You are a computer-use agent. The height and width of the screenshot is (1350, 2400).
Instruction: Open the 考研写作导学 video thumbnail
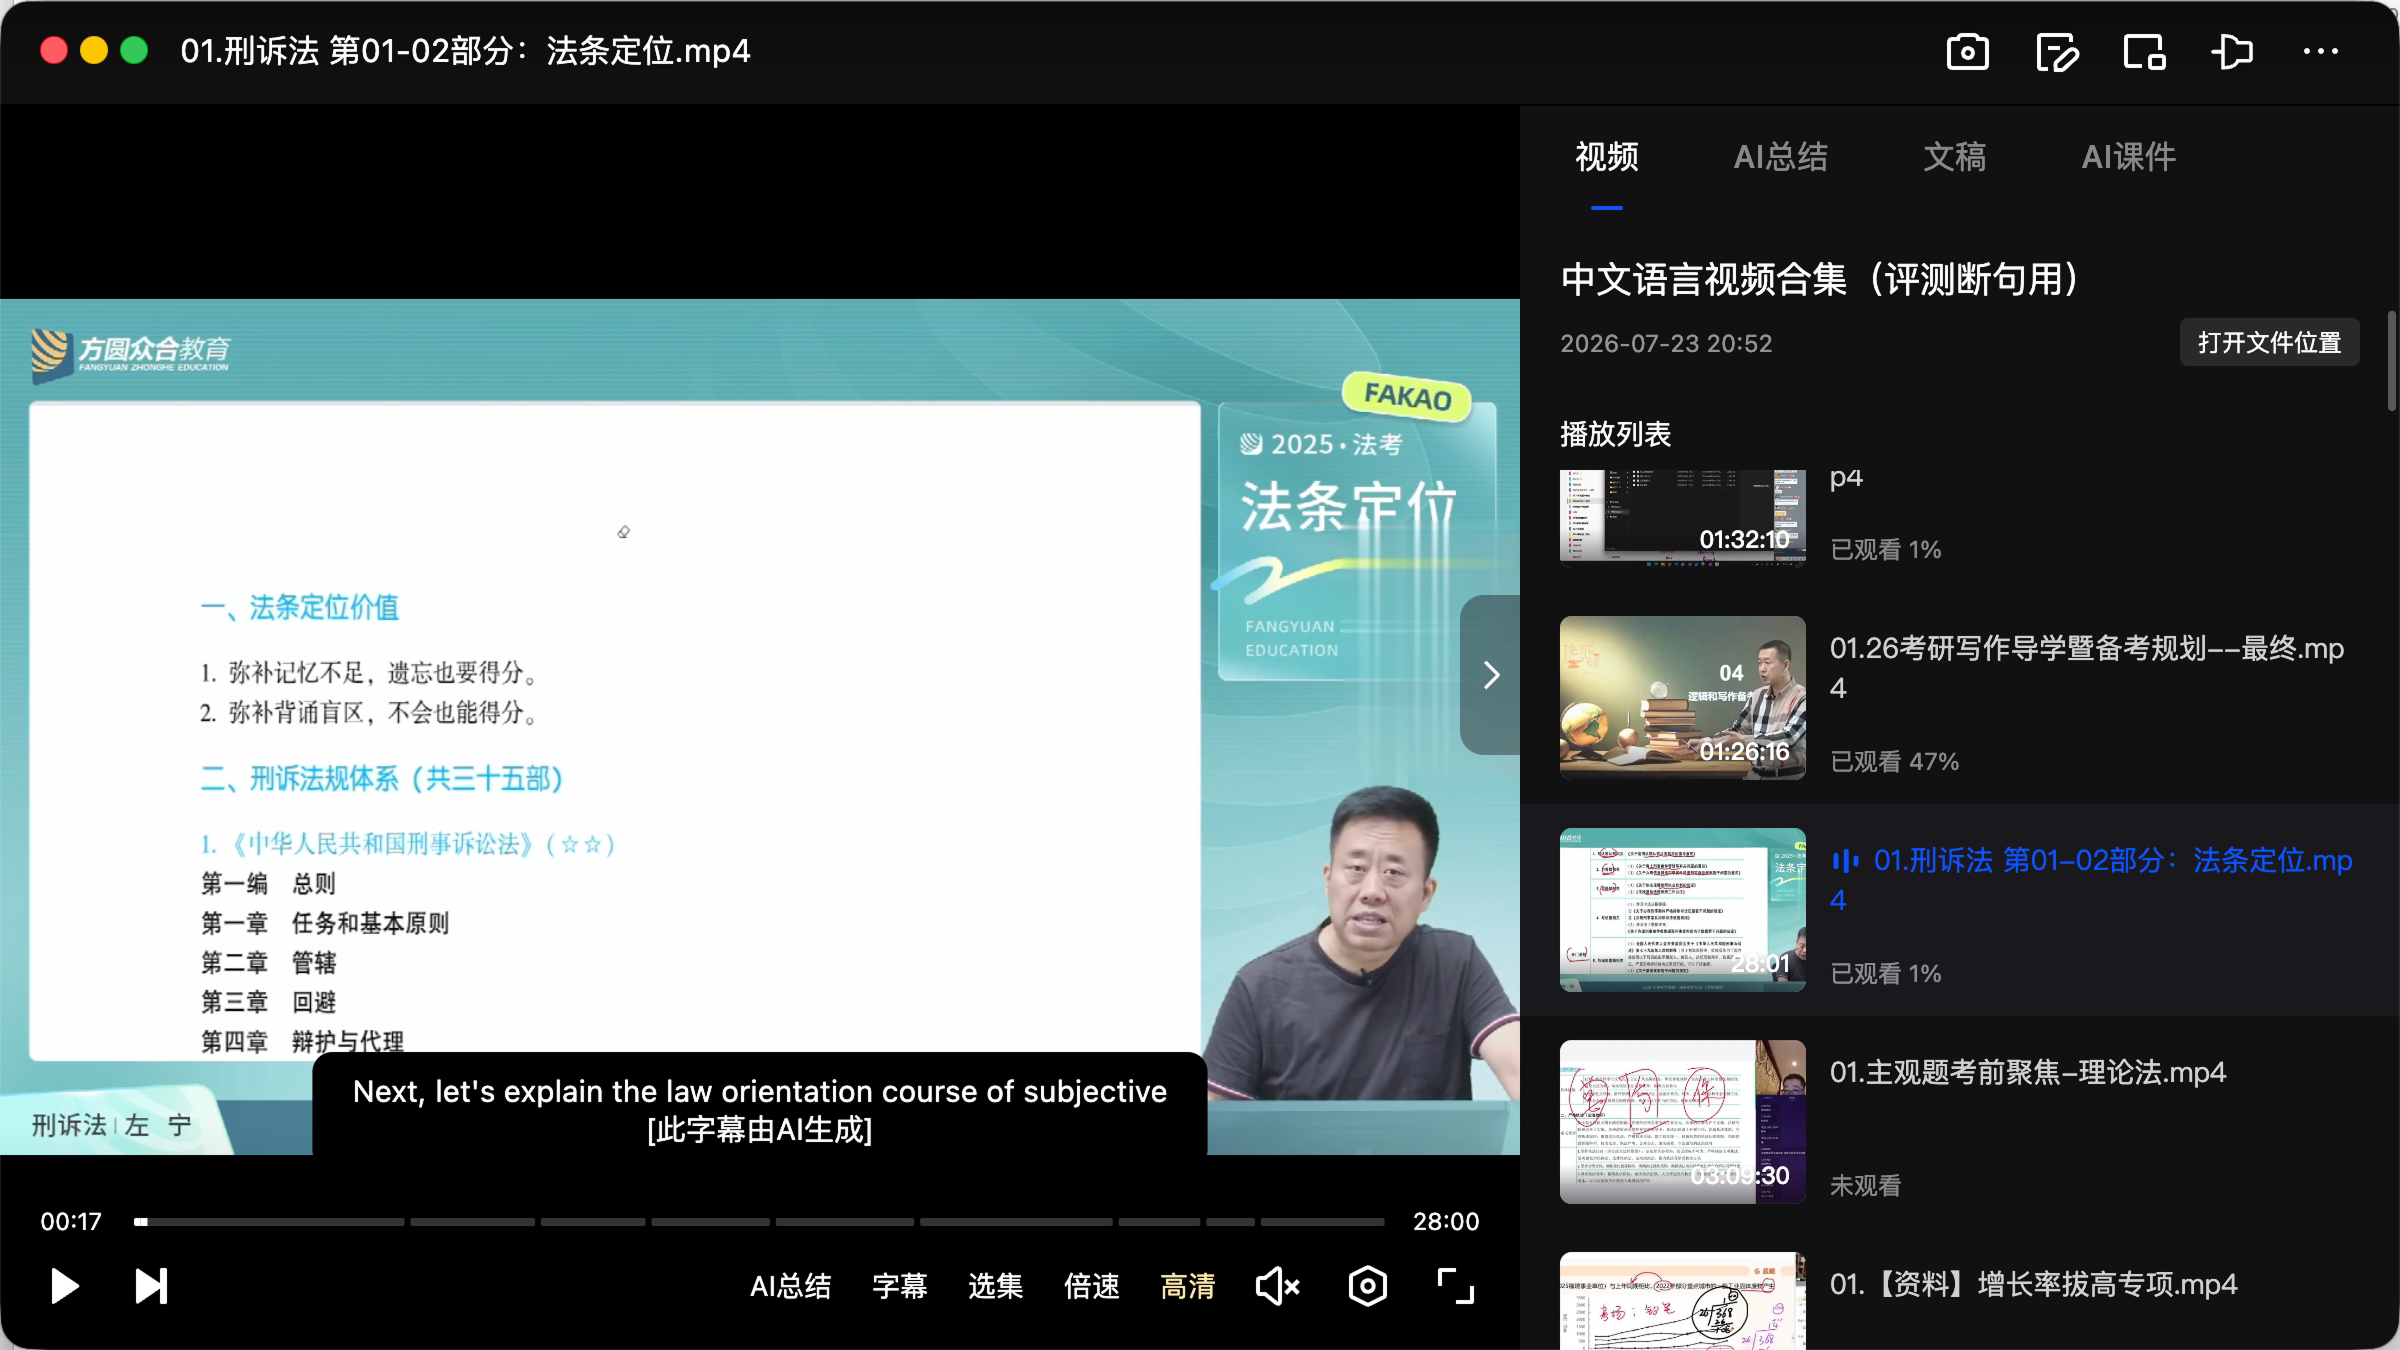coord(1682,698)
